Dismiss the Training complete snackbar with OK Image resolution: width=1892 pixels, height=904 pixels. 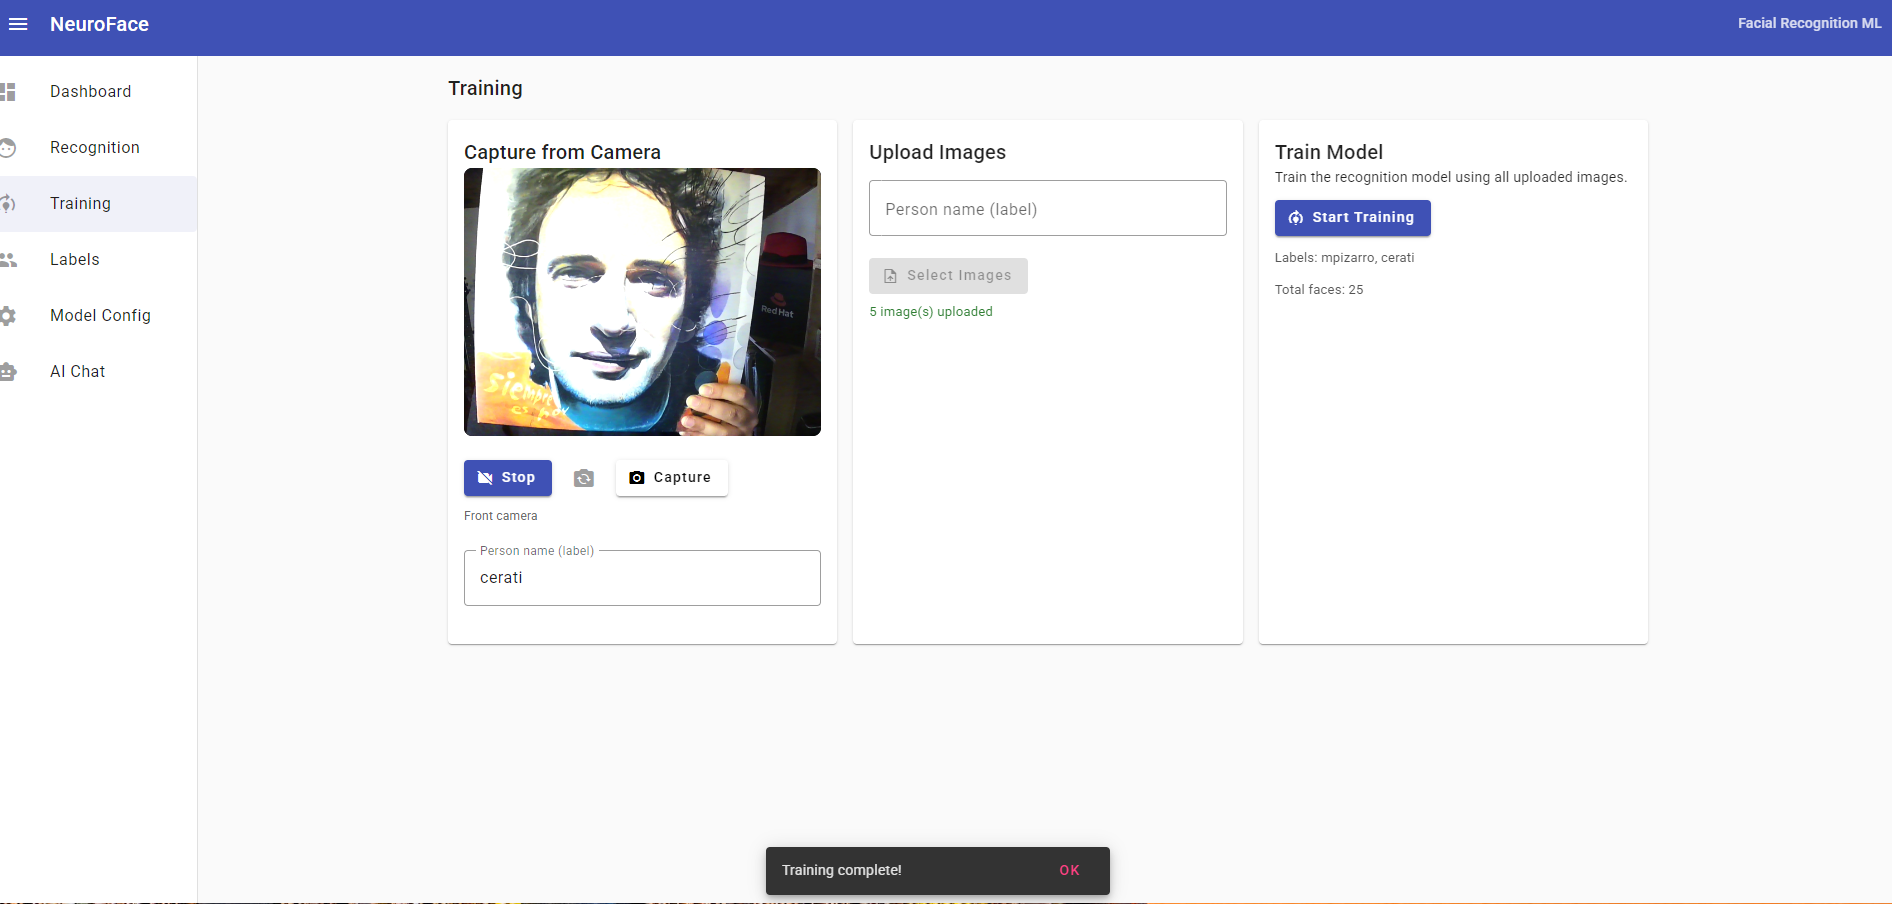(x=1070, y=870)
